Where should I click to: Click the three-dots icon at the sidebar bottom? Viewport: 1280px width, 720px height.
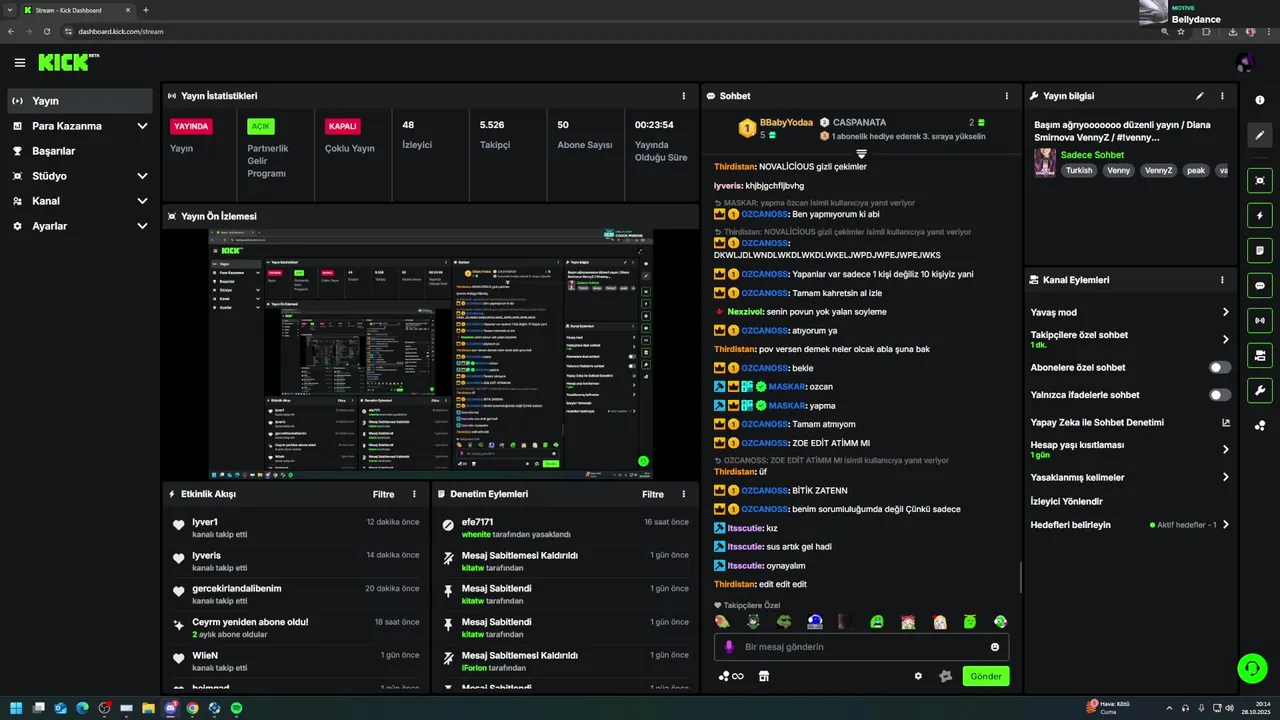point(1260,425)
